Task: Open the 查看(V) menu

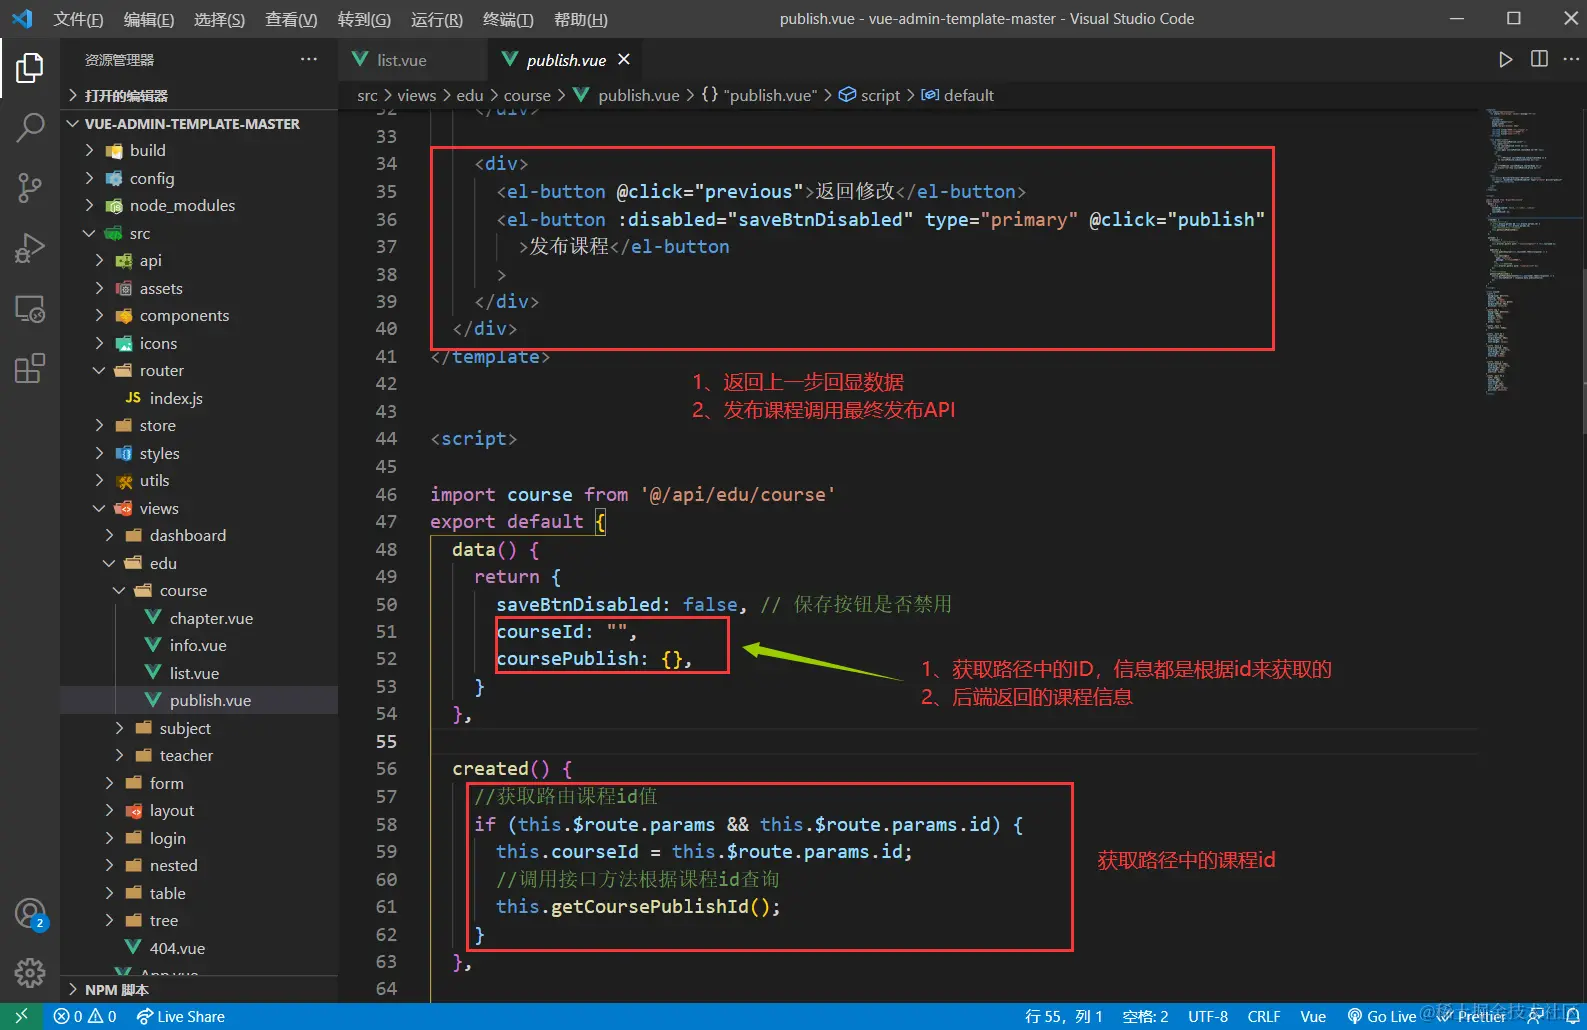Action: (291, 19)
